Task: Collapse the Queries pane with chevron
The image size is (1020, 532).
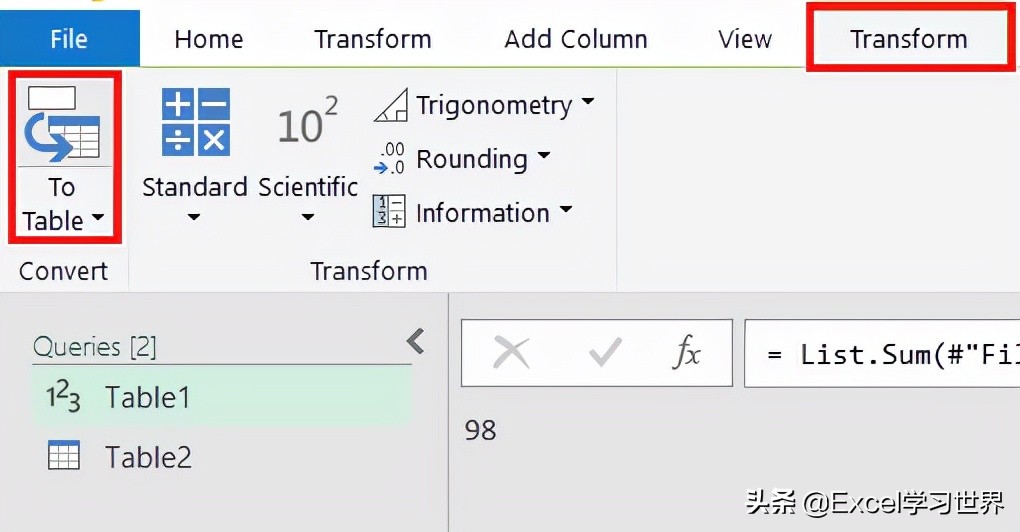Action: (x=416, y=342)
